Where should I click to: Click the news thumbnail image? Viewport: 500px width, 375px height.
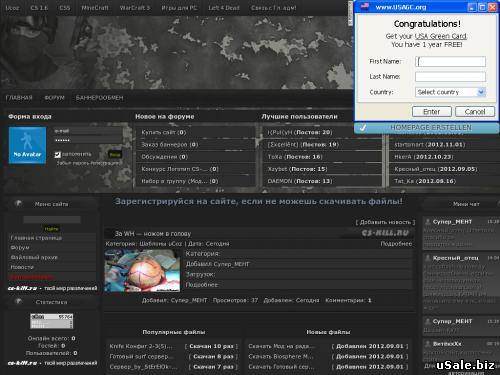(x=142, y=271)
